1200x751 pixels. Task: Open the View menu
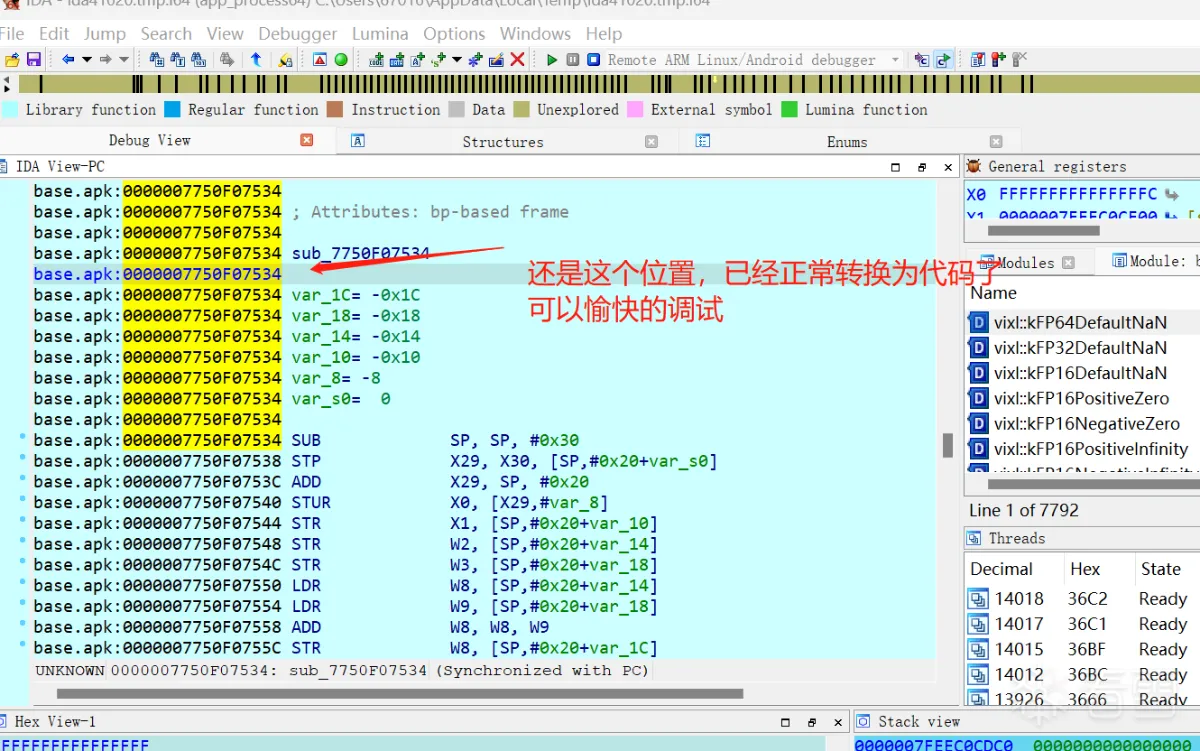pos(225,34)
